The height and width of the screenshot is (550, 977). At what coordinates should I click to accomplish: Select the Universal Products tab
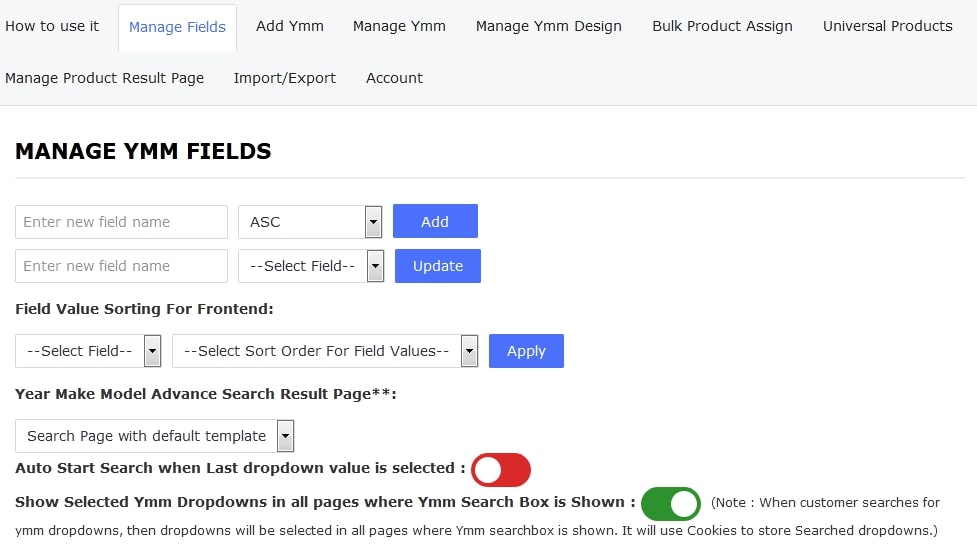pos(887,26)
